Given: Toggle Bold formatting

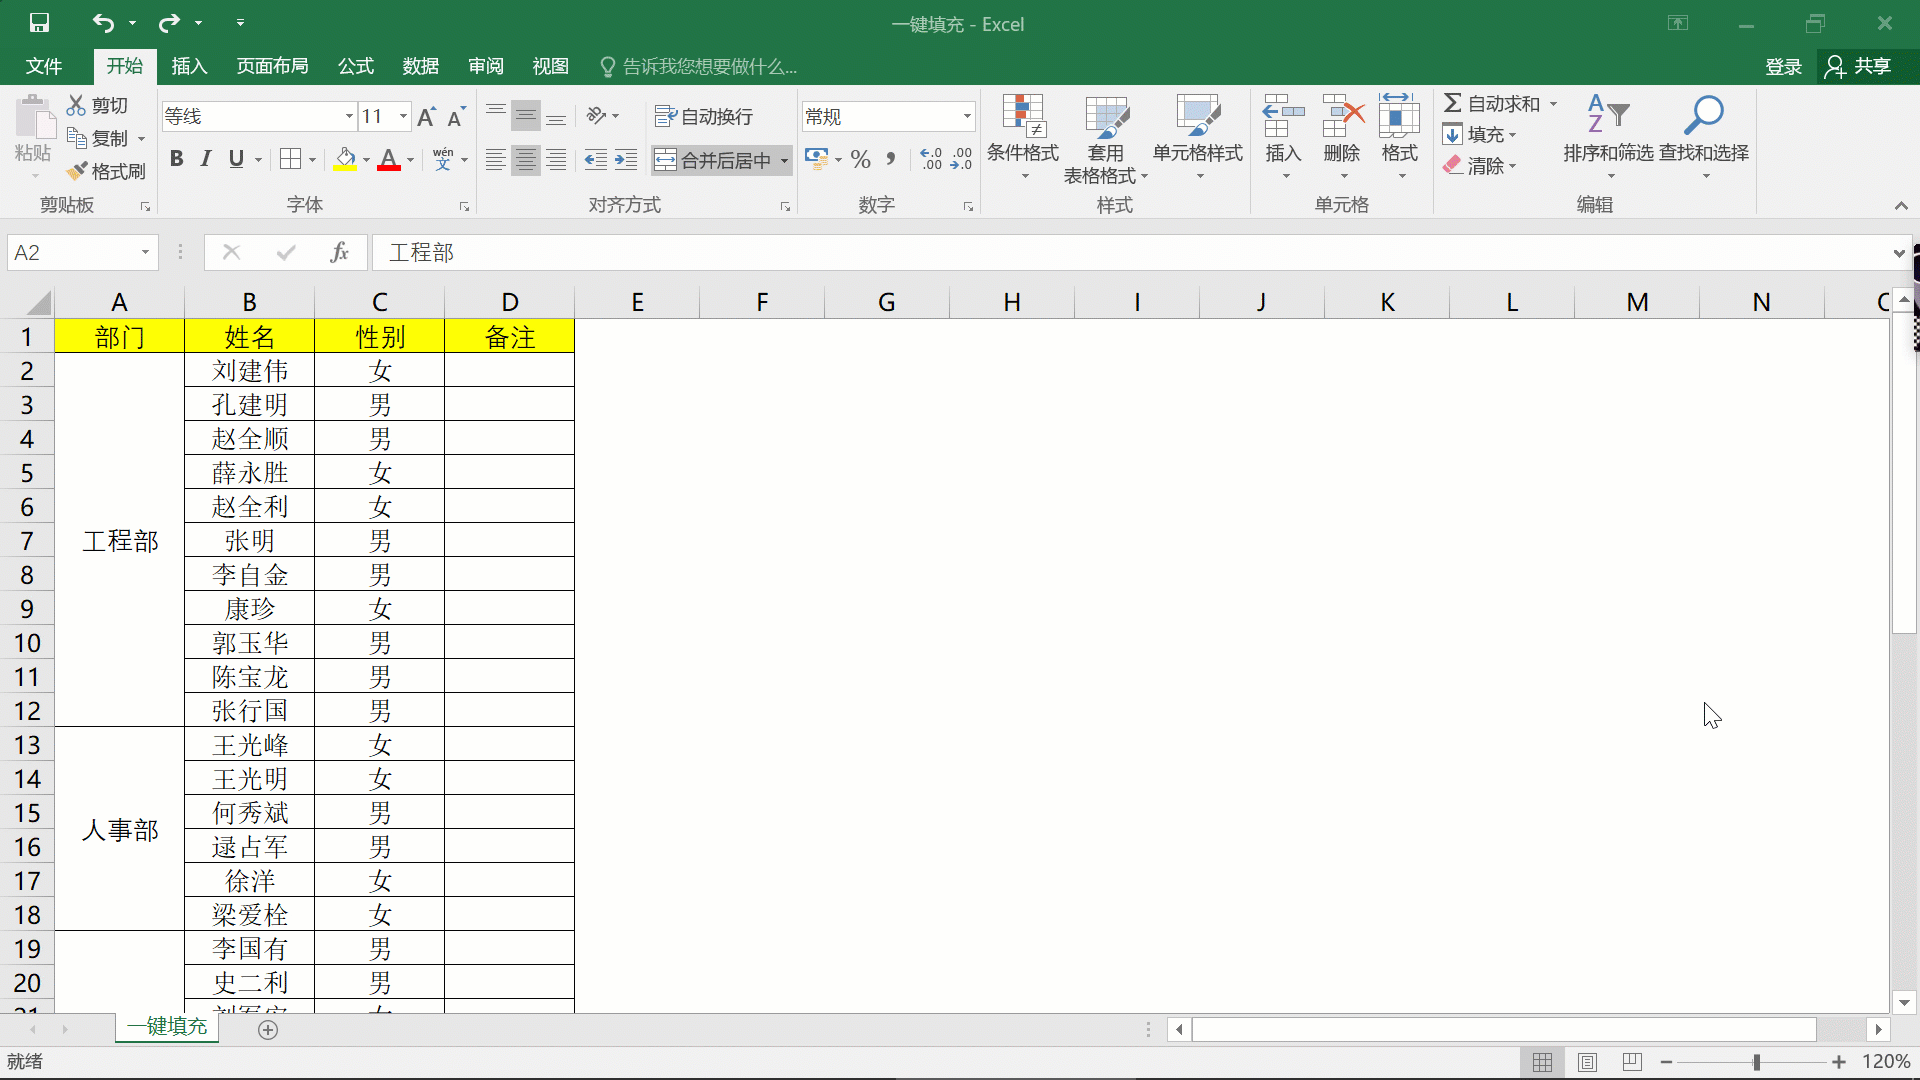Looking at the screenshot, I should point(177,159).
